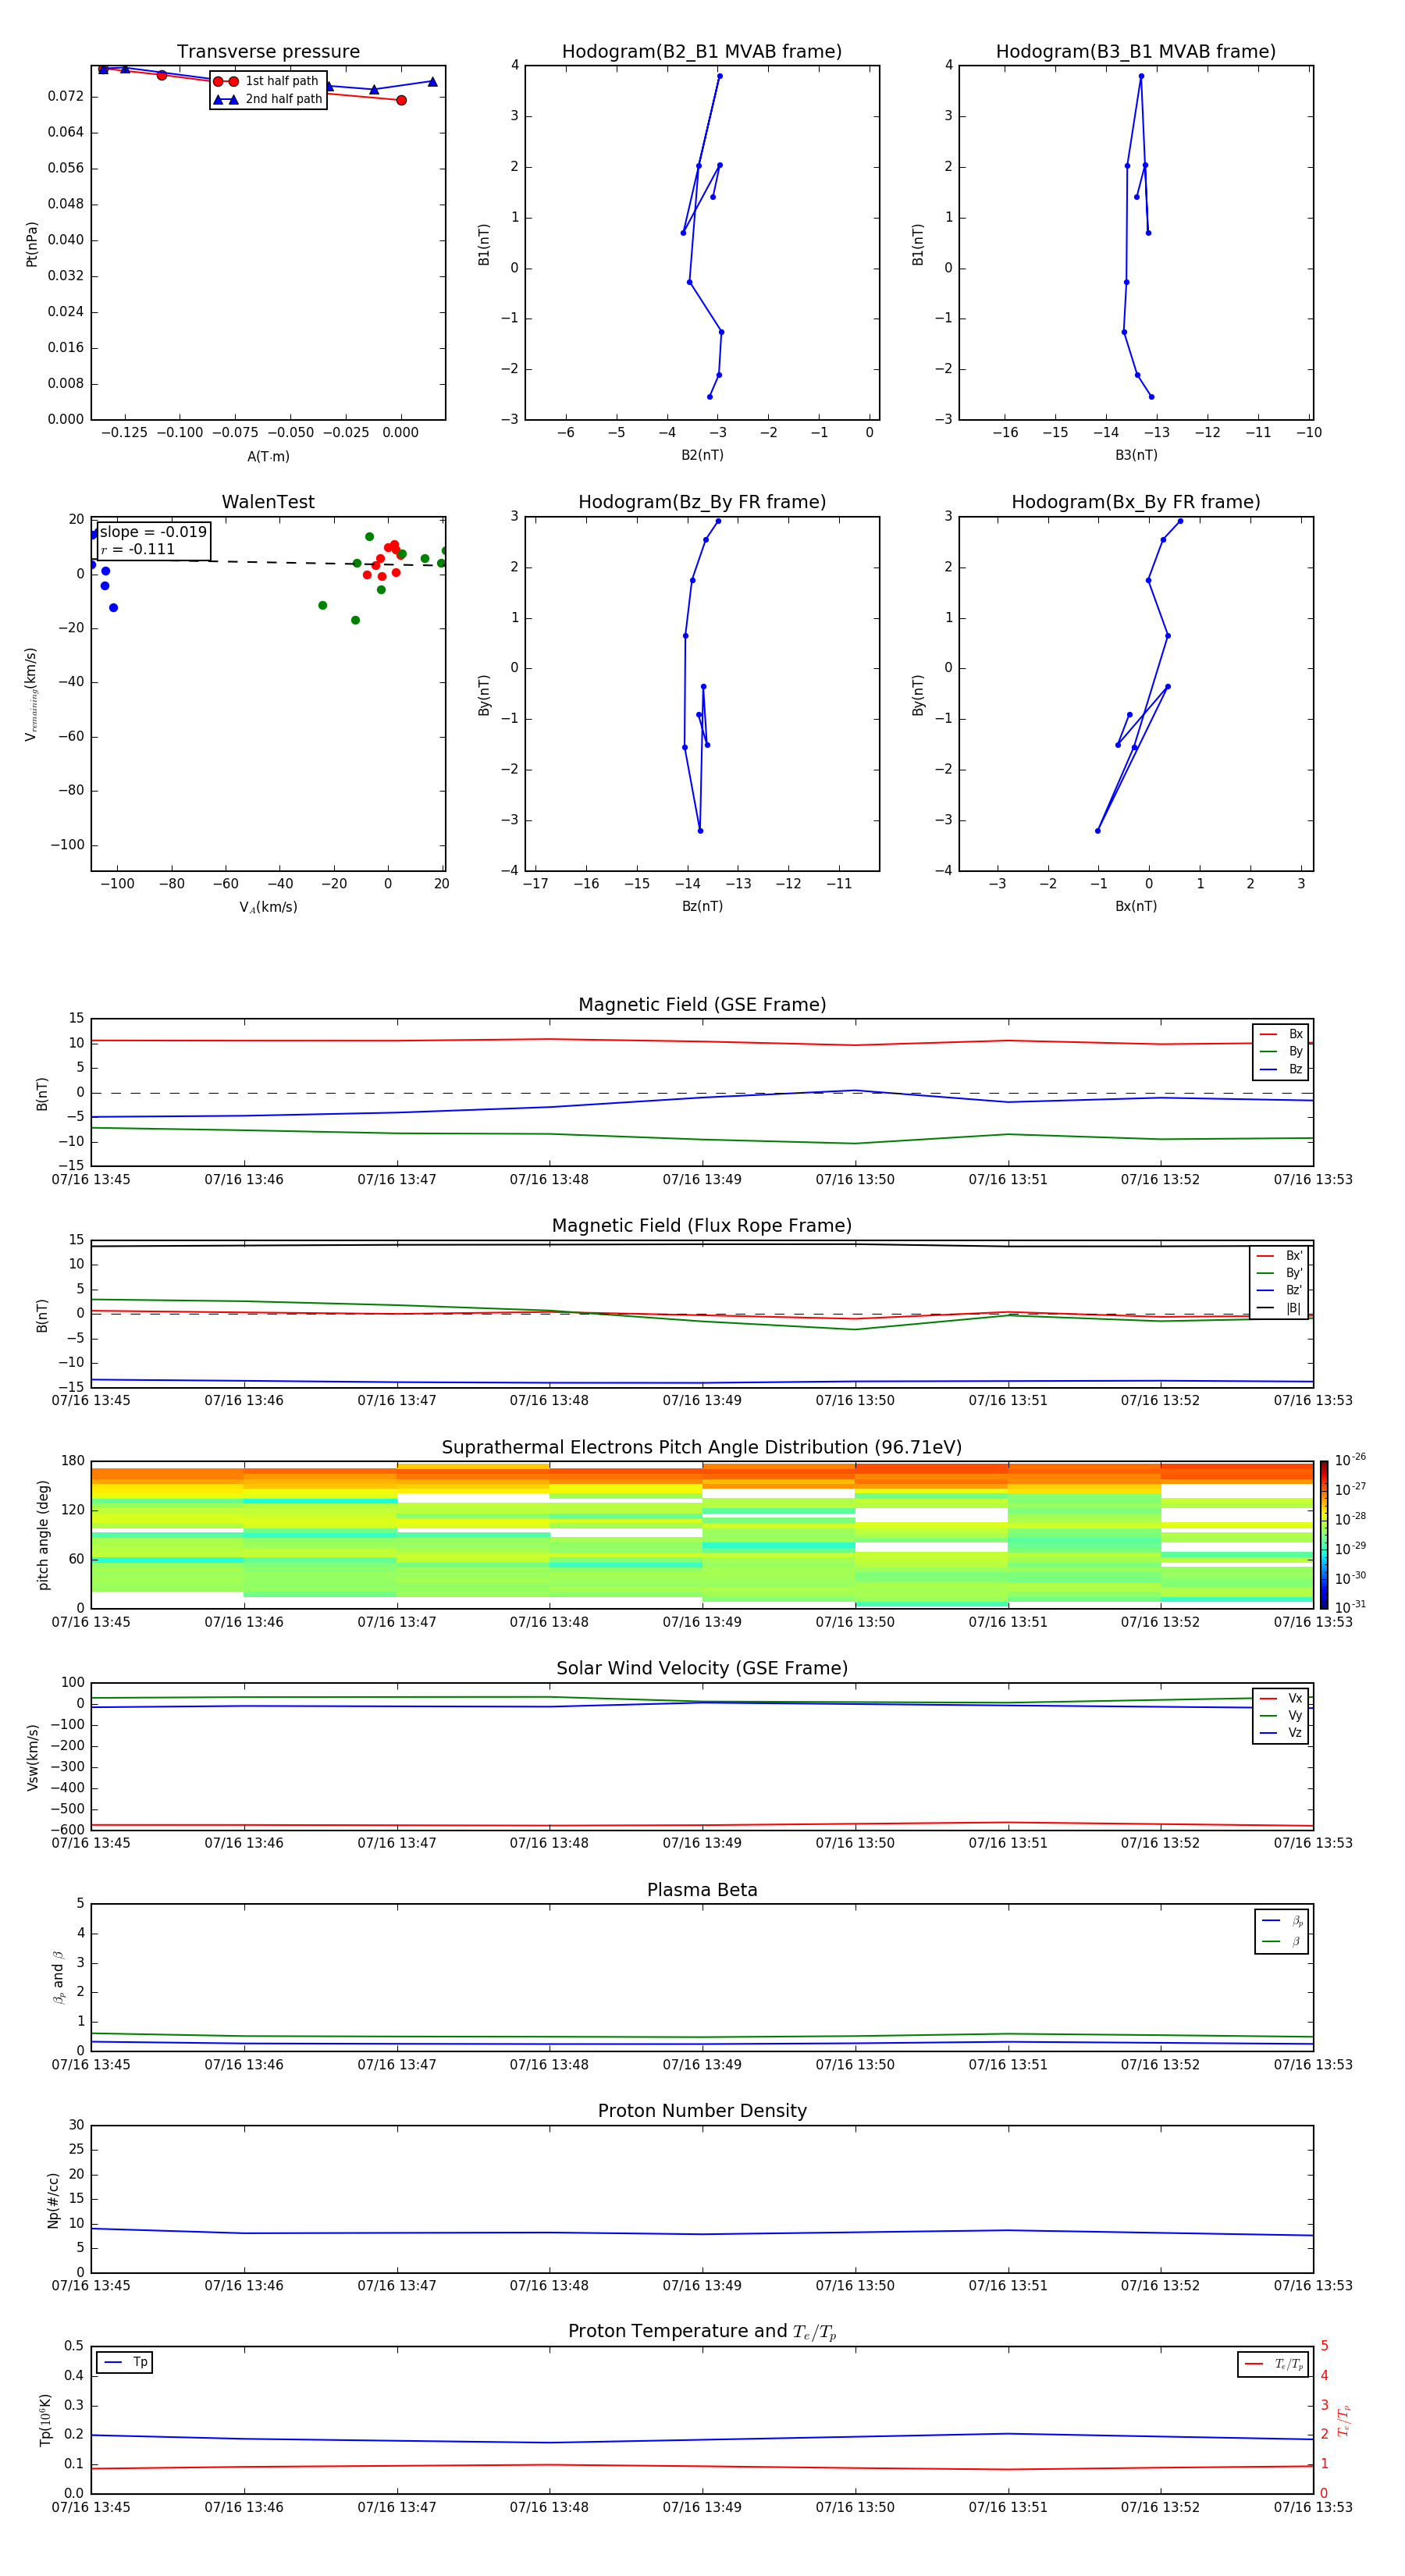Click the 'r = -0.111' annotation
This screenshot has height=2576, width=1405.
[x=138, y=549]
